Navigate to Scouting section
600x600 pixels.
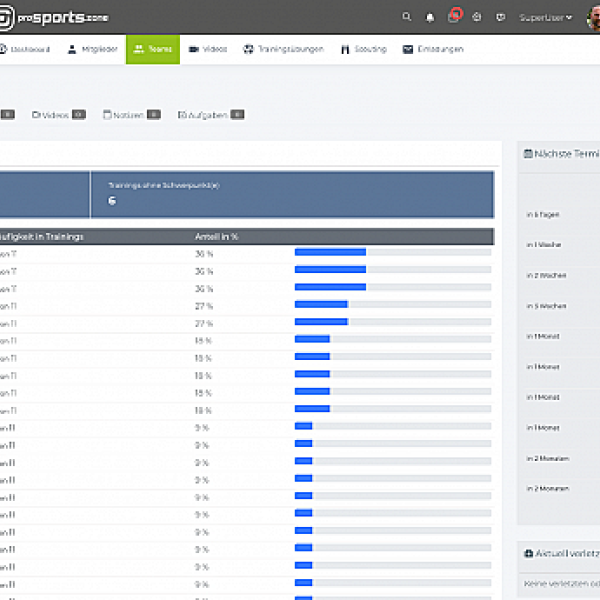point(363,49)
